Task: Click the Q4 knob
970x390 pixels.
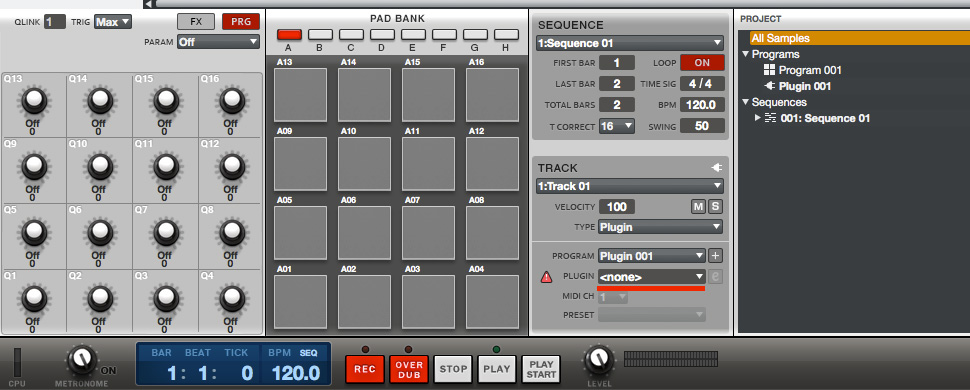Action: click(231, 298)
